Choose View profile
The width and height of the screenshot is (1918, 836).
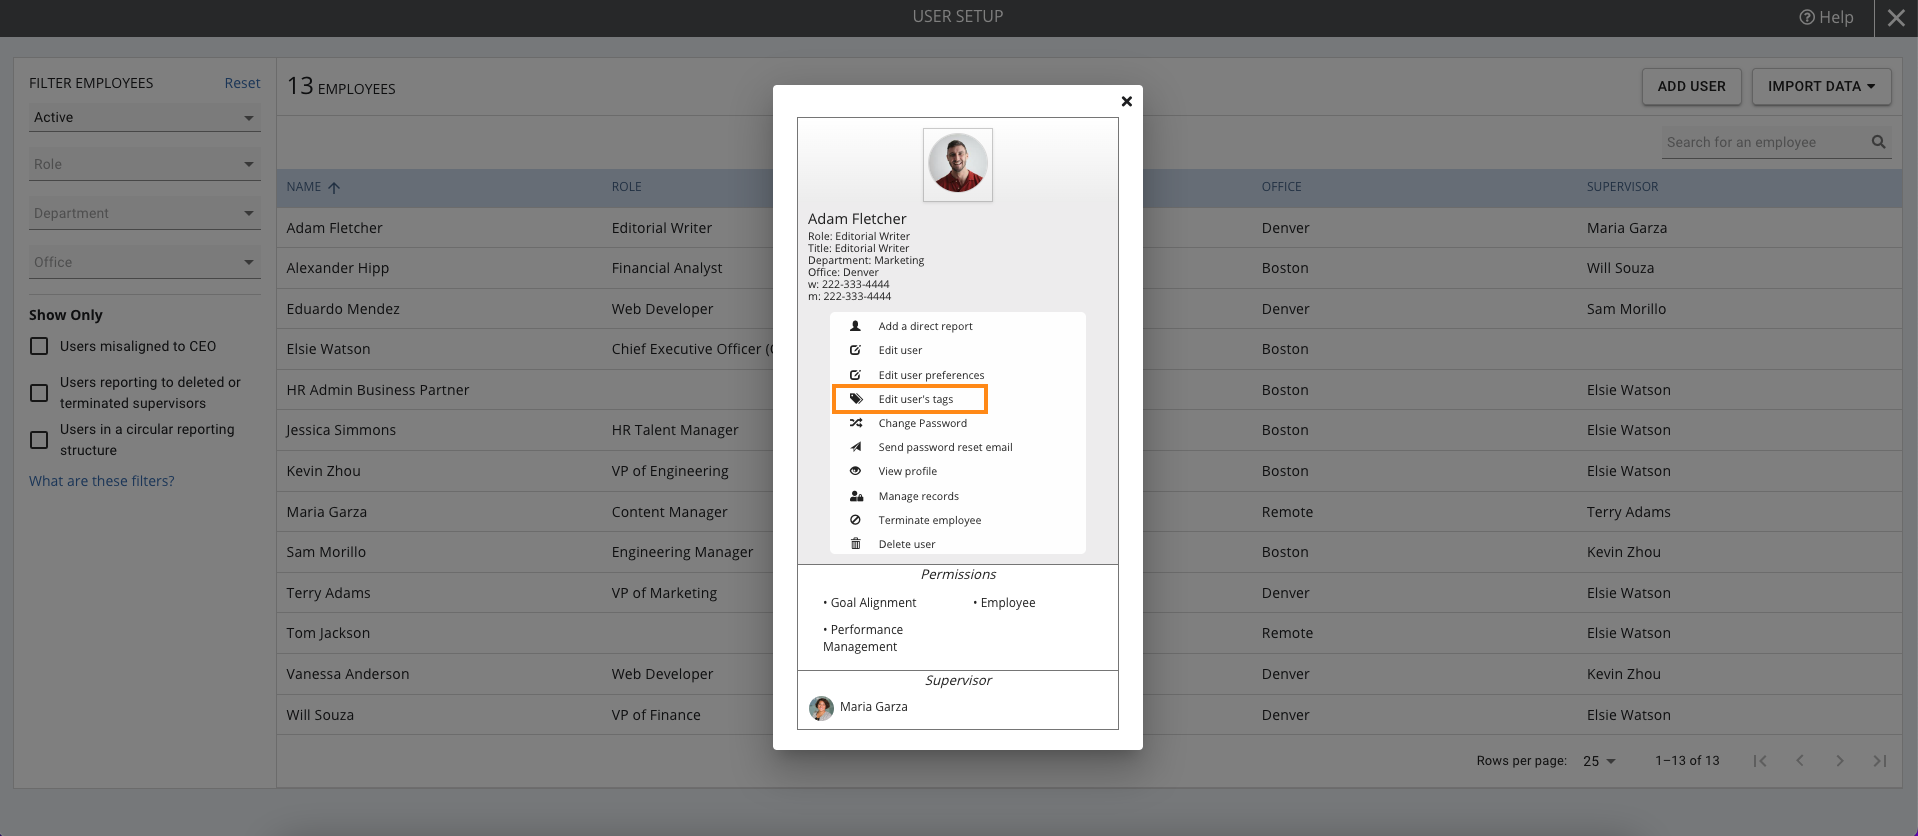point(907,471)
